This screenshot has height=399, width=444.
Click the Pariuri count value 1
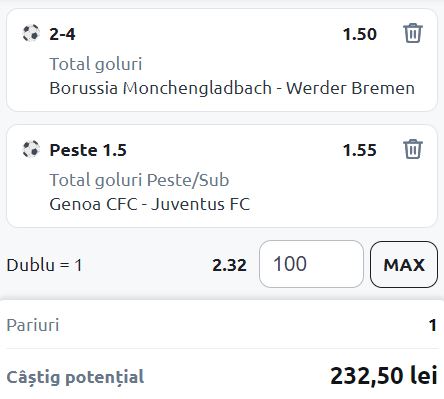pos(433,325)
